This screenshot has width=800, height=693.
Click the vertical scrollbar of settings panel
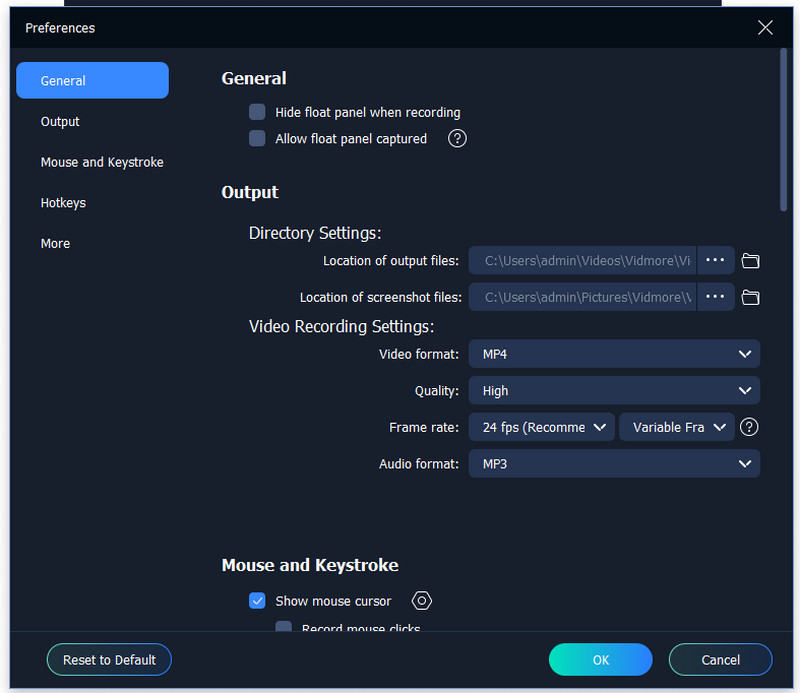click(784, 130)
